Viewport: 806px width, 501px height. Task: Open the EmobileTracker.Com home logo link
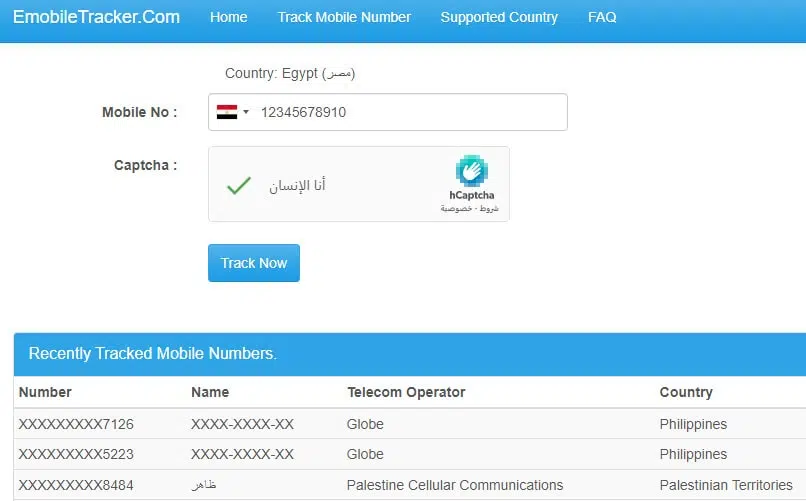click(96, 17)
